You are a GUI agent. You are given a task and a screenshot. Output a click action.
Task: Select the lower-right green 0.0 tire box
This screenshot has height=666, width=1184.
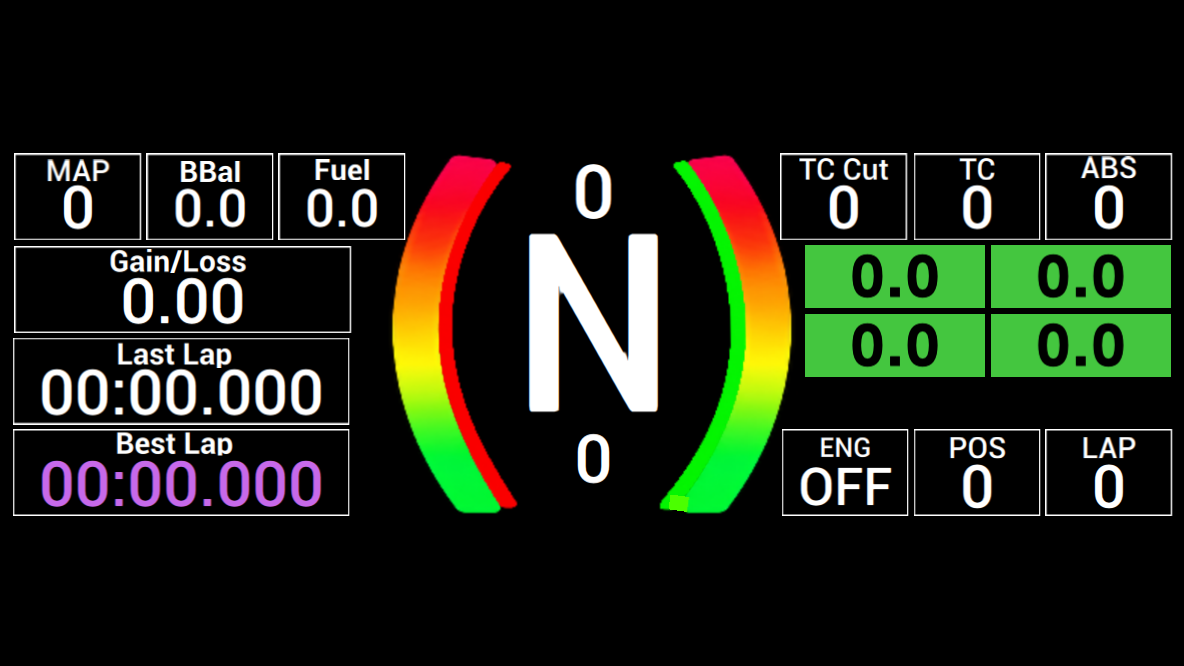pyautogui.click(x=1081, y=345)
